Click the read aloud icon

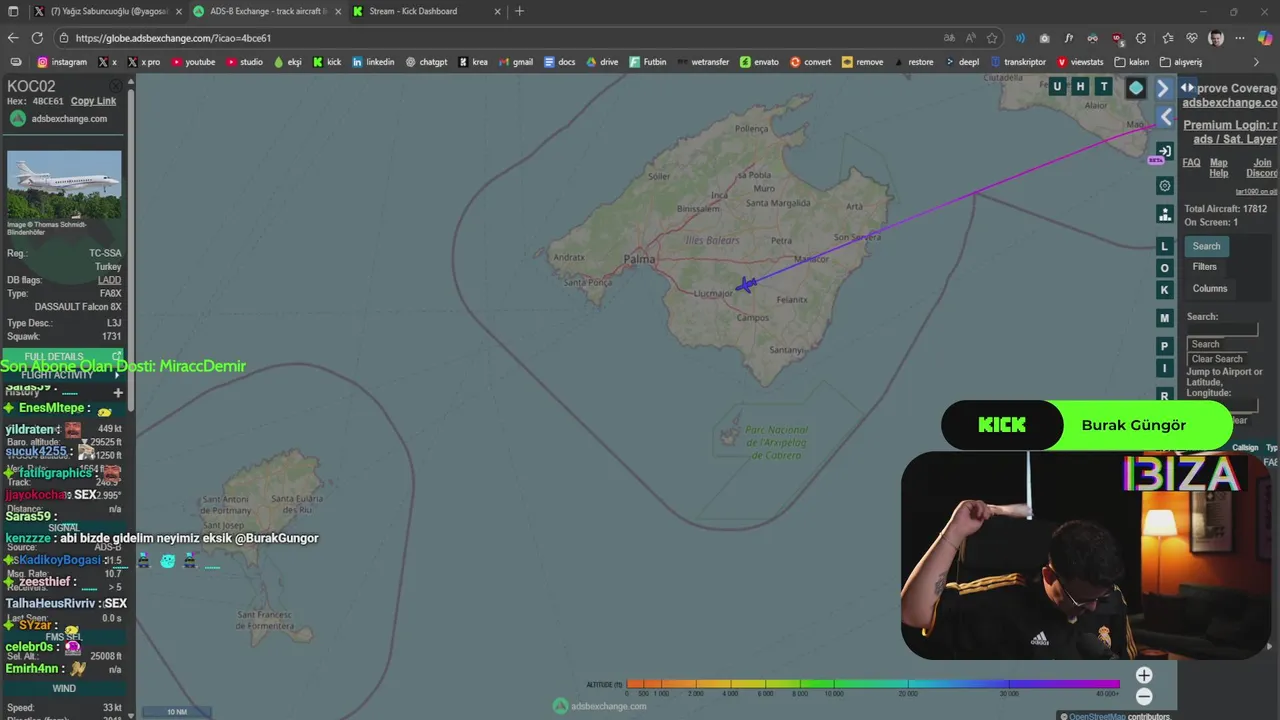pos(970,38)
